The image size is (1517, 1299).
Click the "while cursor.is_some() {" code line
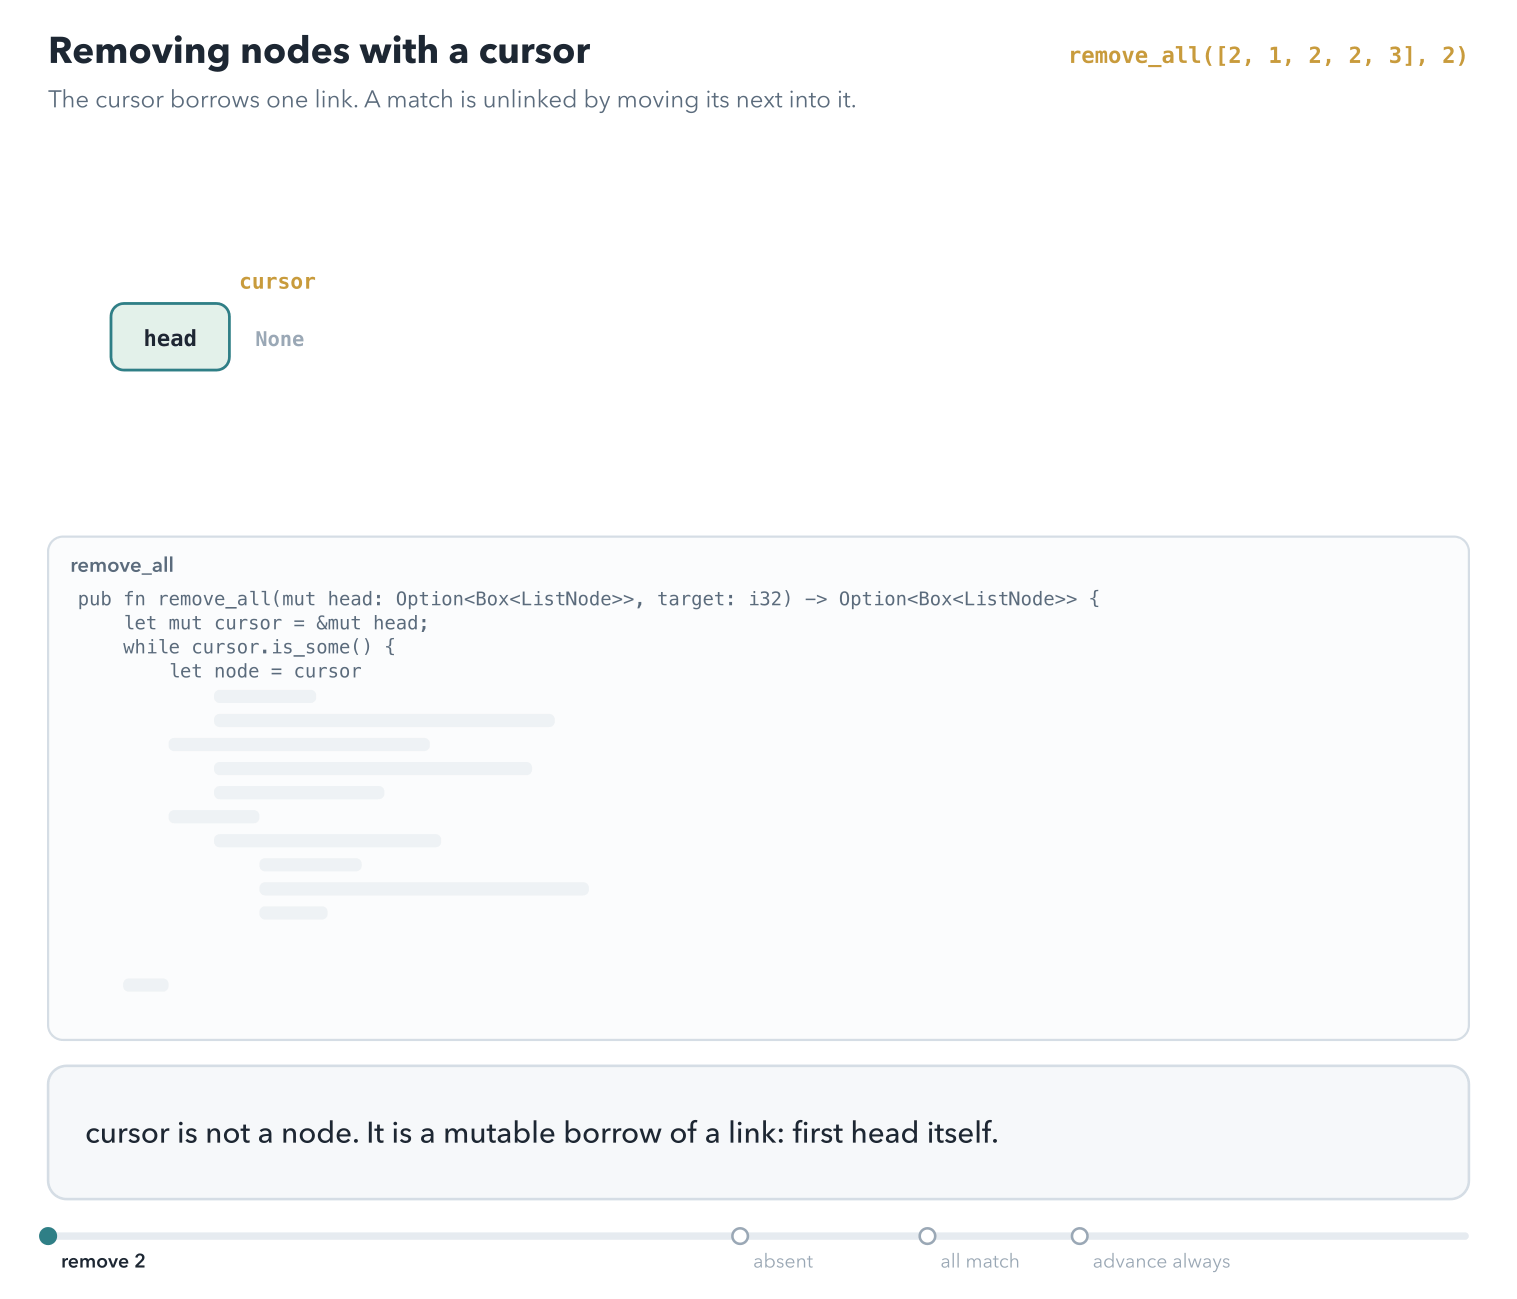coord(260,647)
